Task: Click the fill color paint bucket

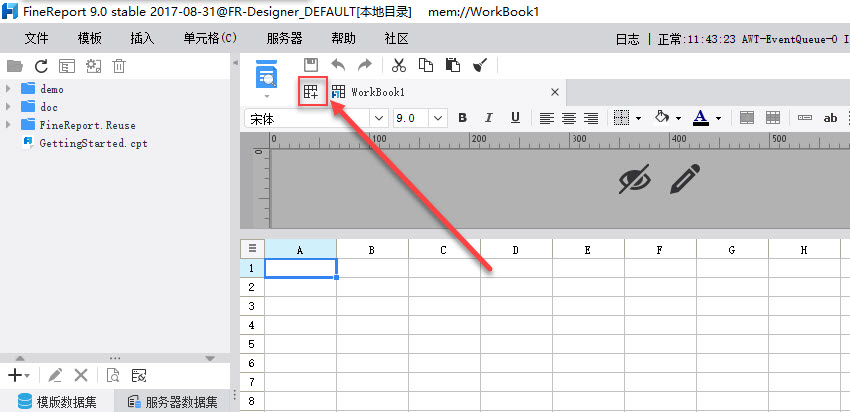Action: 661,117
